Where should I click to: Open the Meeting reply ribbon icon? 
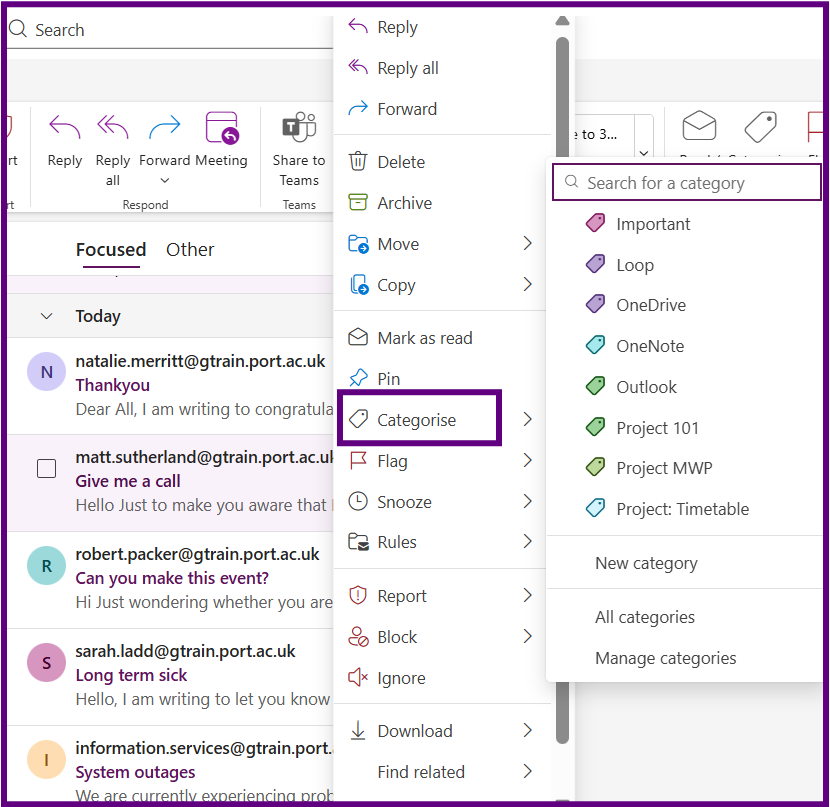pos(221,128)
